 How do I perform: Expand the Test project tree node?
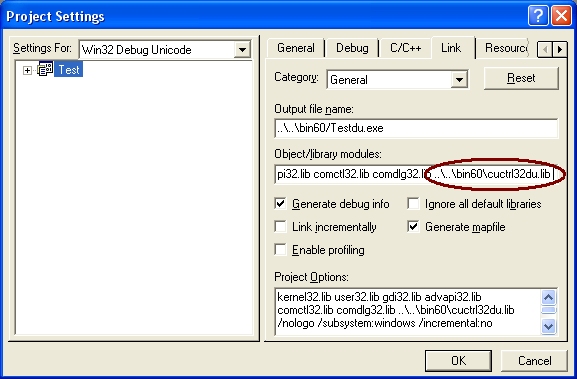[x=27, y=70]
